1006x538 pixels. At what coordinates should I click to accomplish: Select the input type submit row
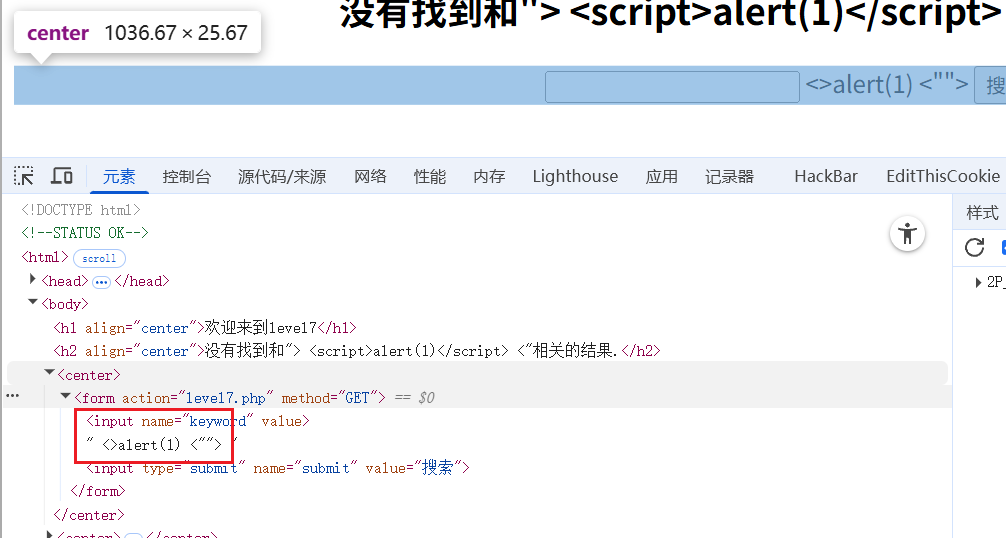click(278, 468)
